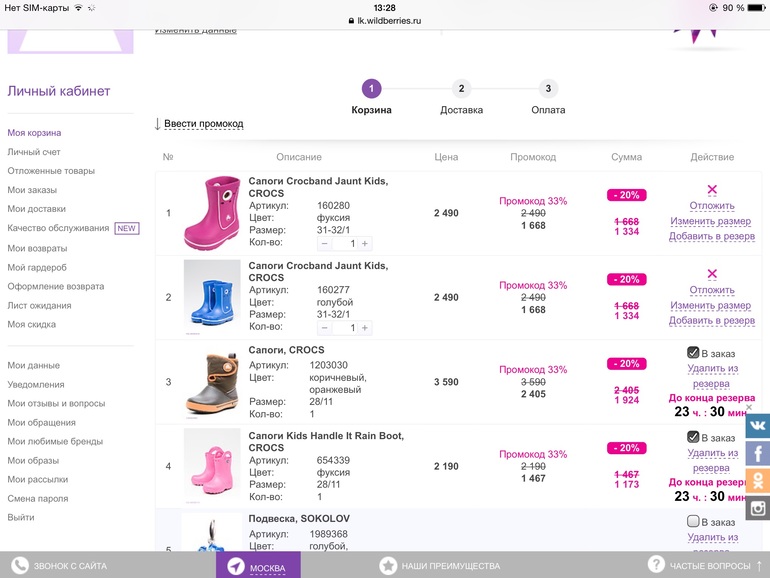Open 'Частые вопросы' question mark icon
Viewport: 770px width, 578px height.
click(656, 565)
